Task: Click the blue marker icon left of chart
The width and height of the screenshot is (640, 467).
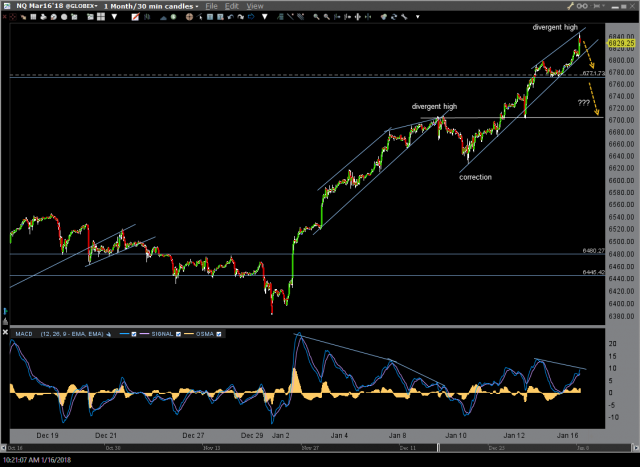Action: 5,311
